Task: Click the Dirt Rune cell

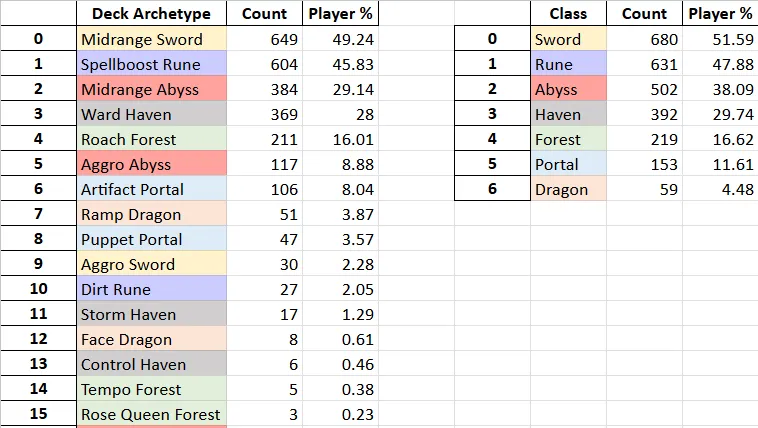Action: pyautogui.click(x=151, y=289)
